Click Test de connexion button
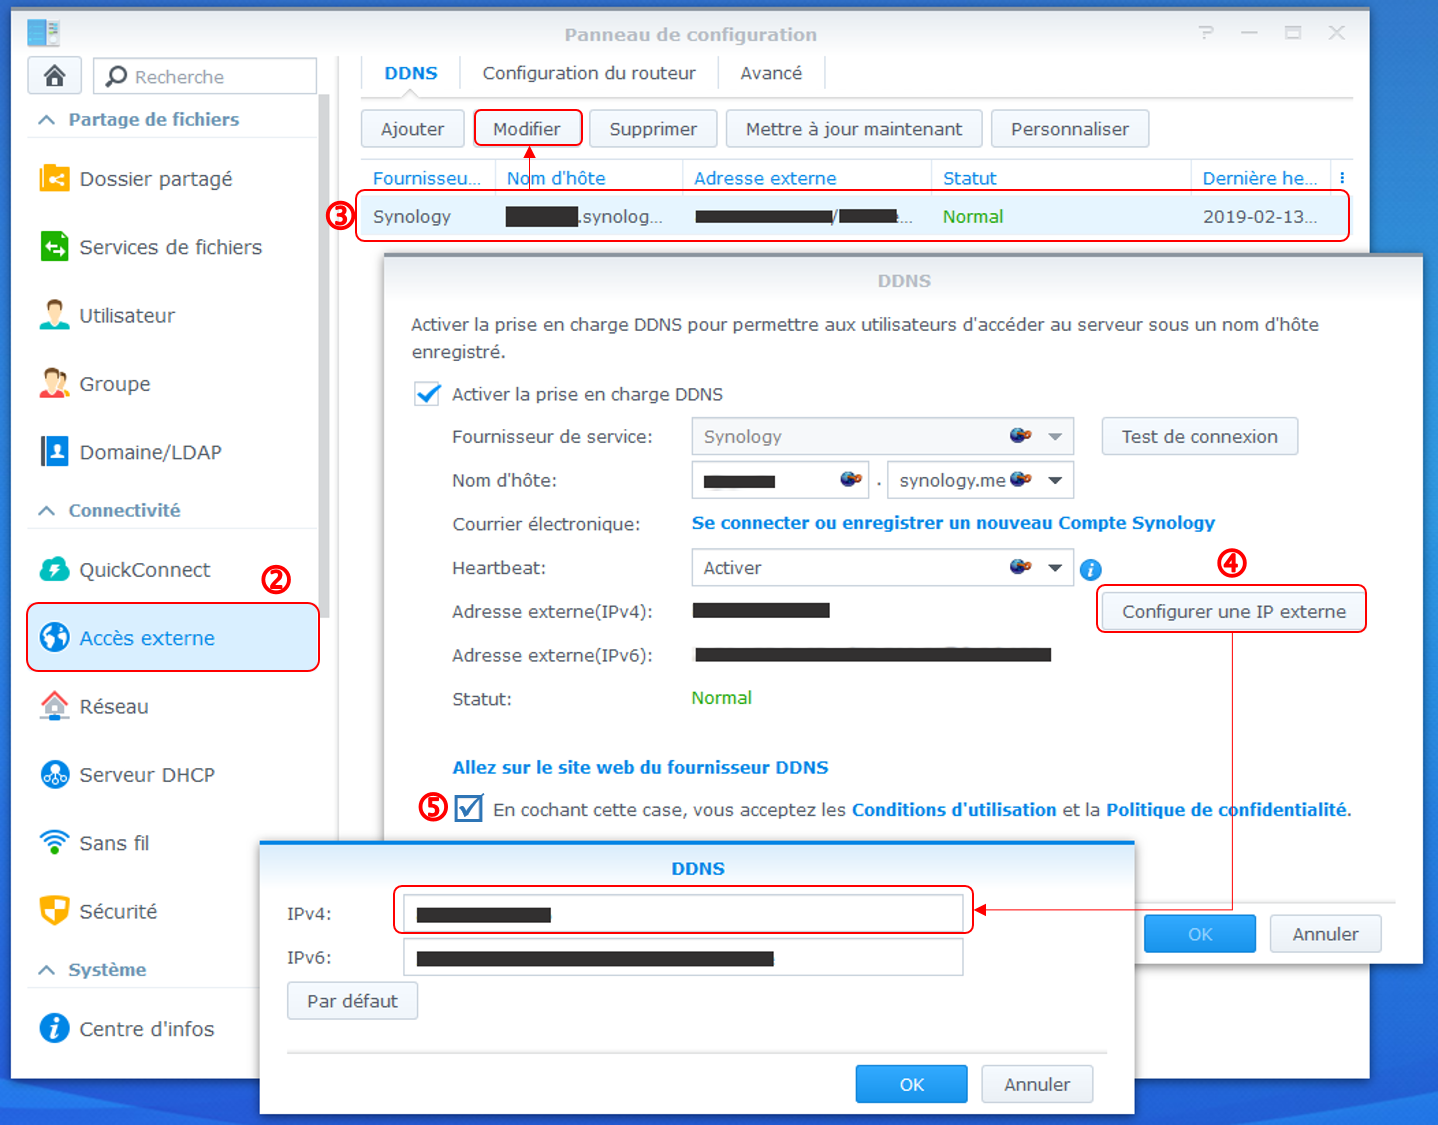The width and height of the screenshot is (1438, 1125). [1200, 437]
